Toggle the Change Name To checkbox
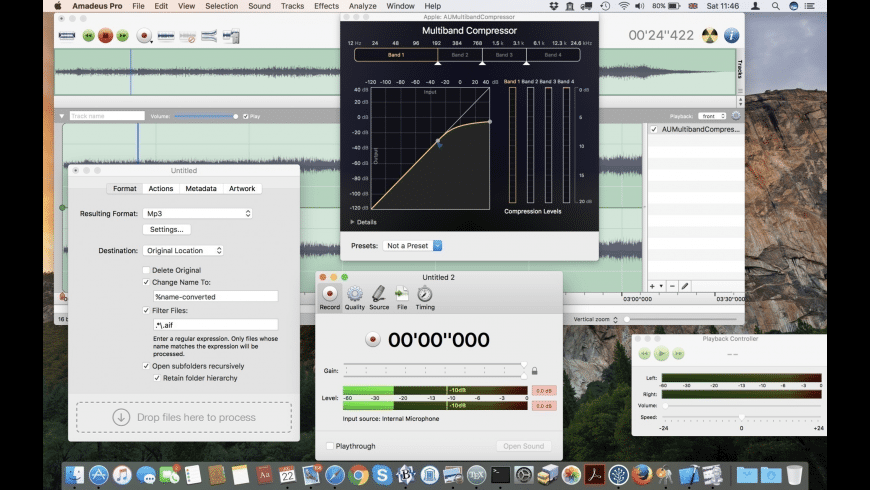 pyautogui.click(x=146, y=282)
